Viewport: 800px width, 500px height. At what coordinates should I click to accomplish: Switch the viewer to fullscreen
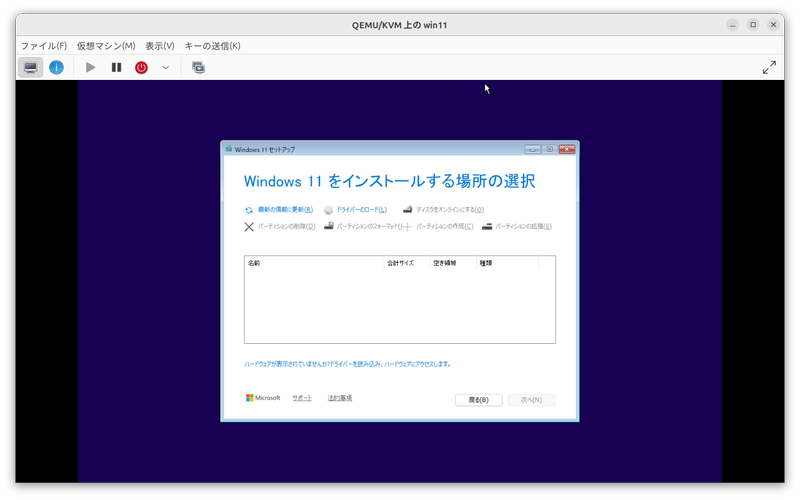point(769,67)
